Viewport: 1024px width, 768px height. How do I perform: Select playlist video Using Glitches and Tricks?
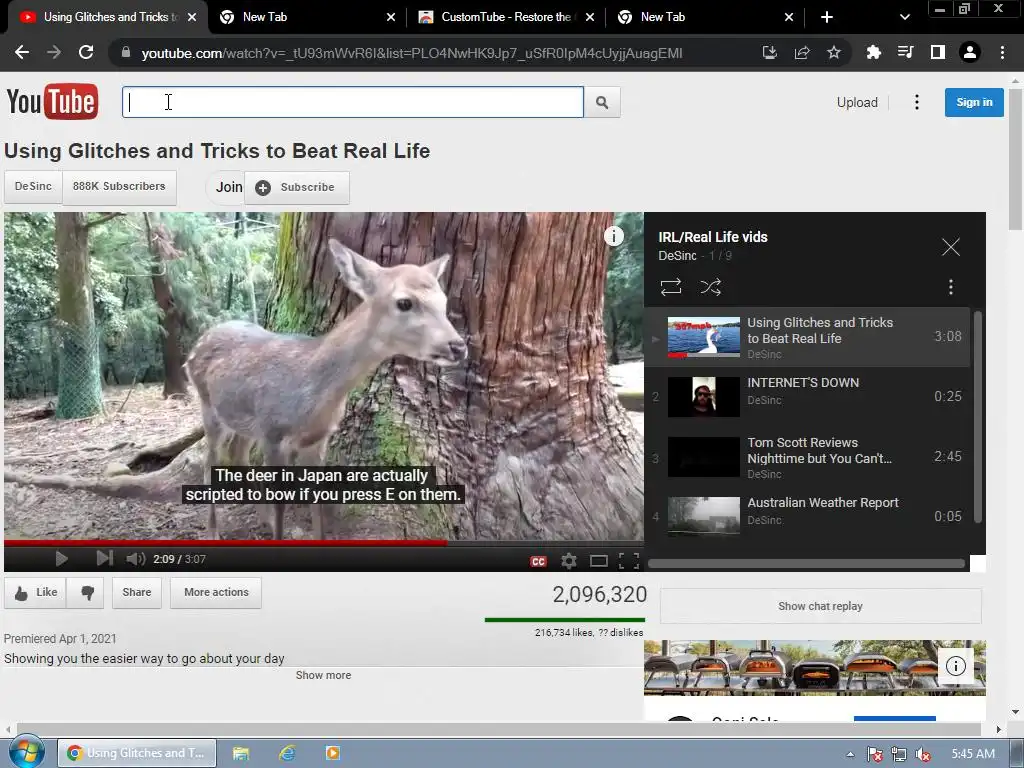[x=807, y=337]
